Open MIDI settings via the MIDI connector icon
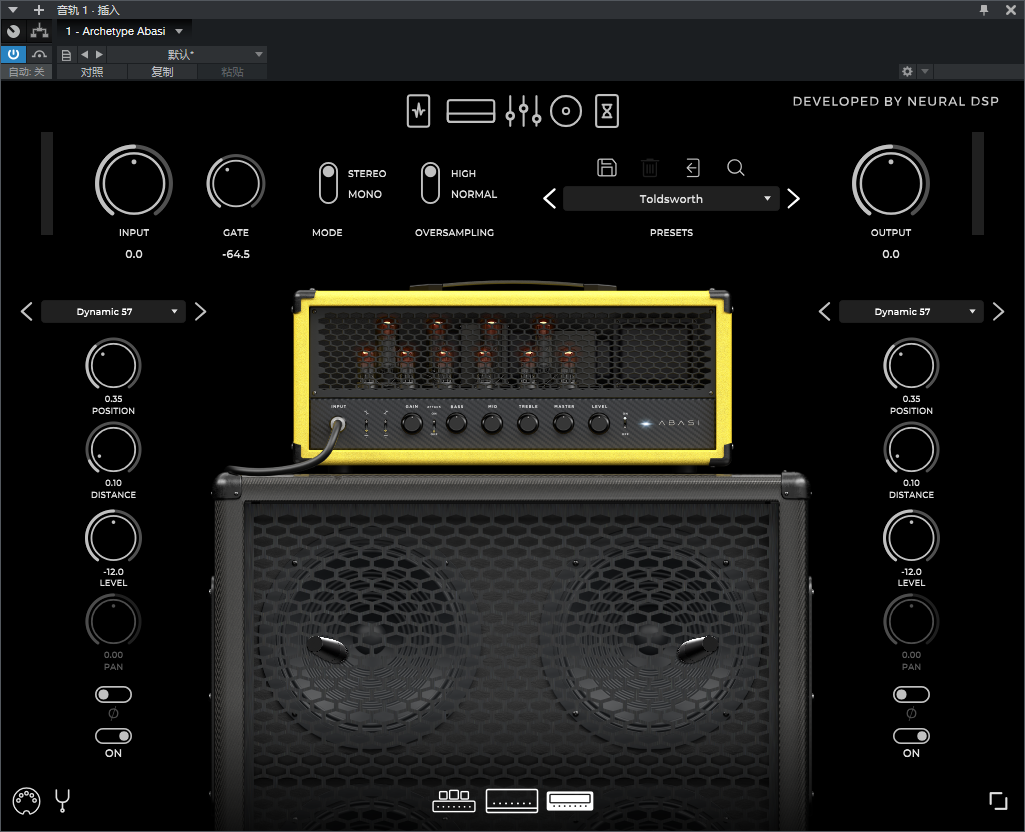 pyautogui.click(x=26, y=801)
